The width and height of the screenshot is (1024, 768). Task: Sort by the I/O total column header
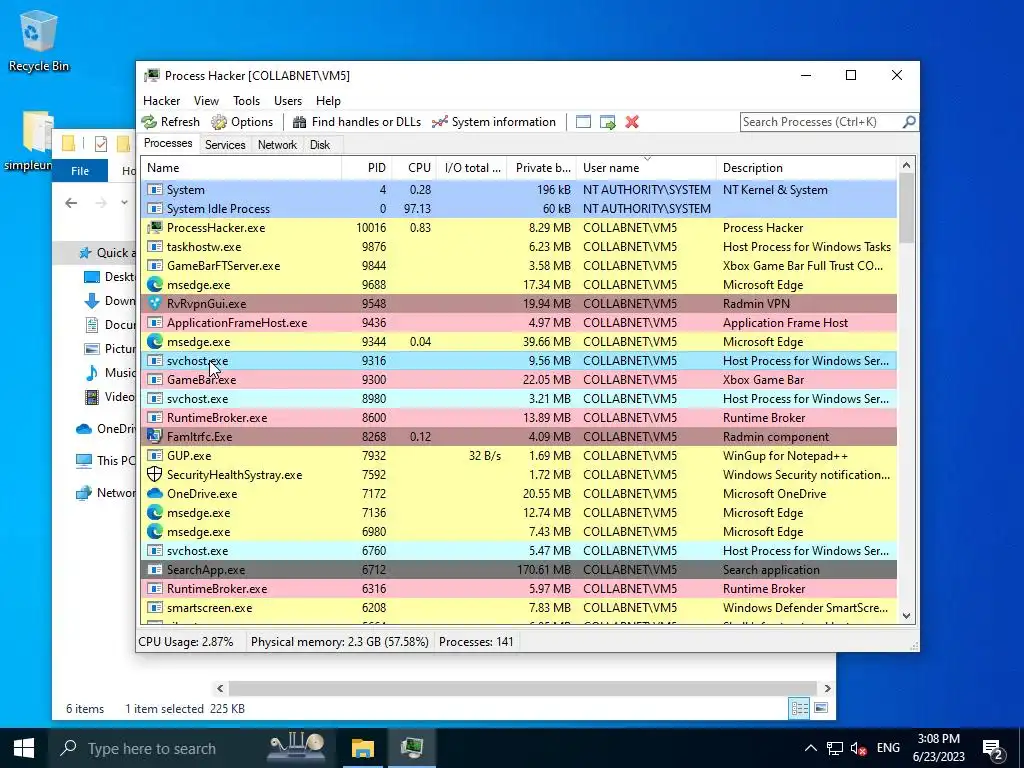tap(472, 168)
